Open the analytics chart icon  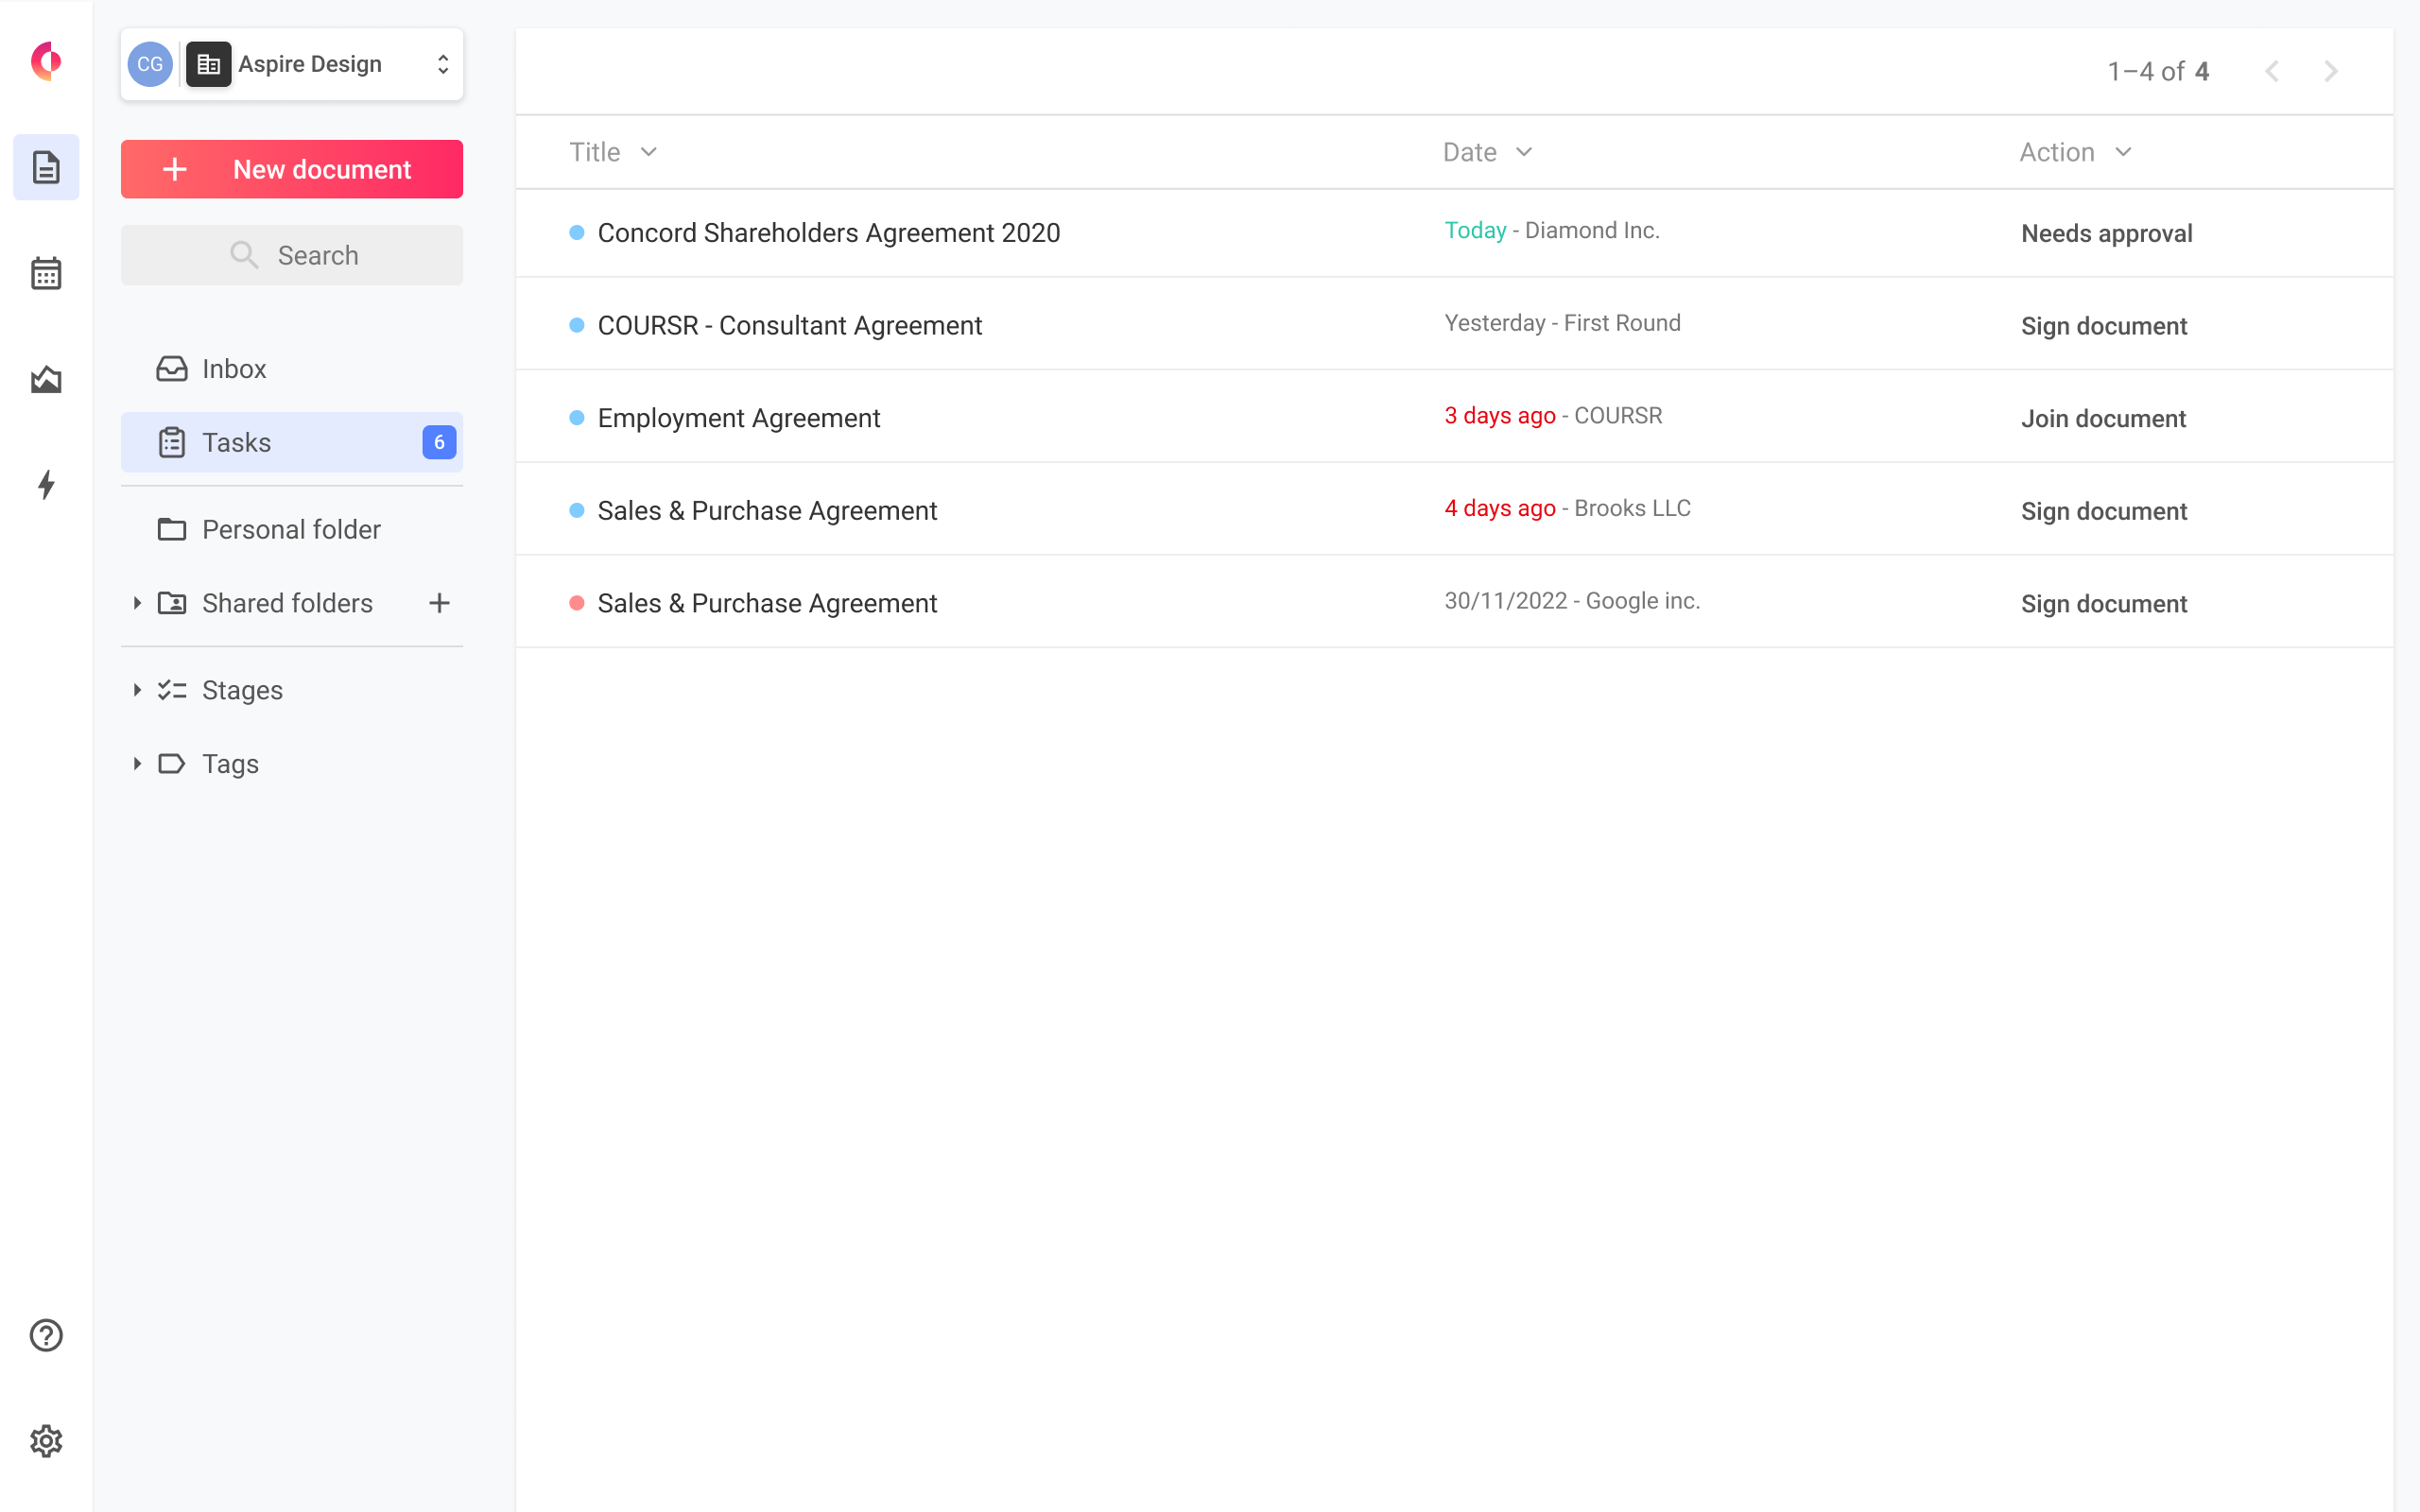pos(46,379)
